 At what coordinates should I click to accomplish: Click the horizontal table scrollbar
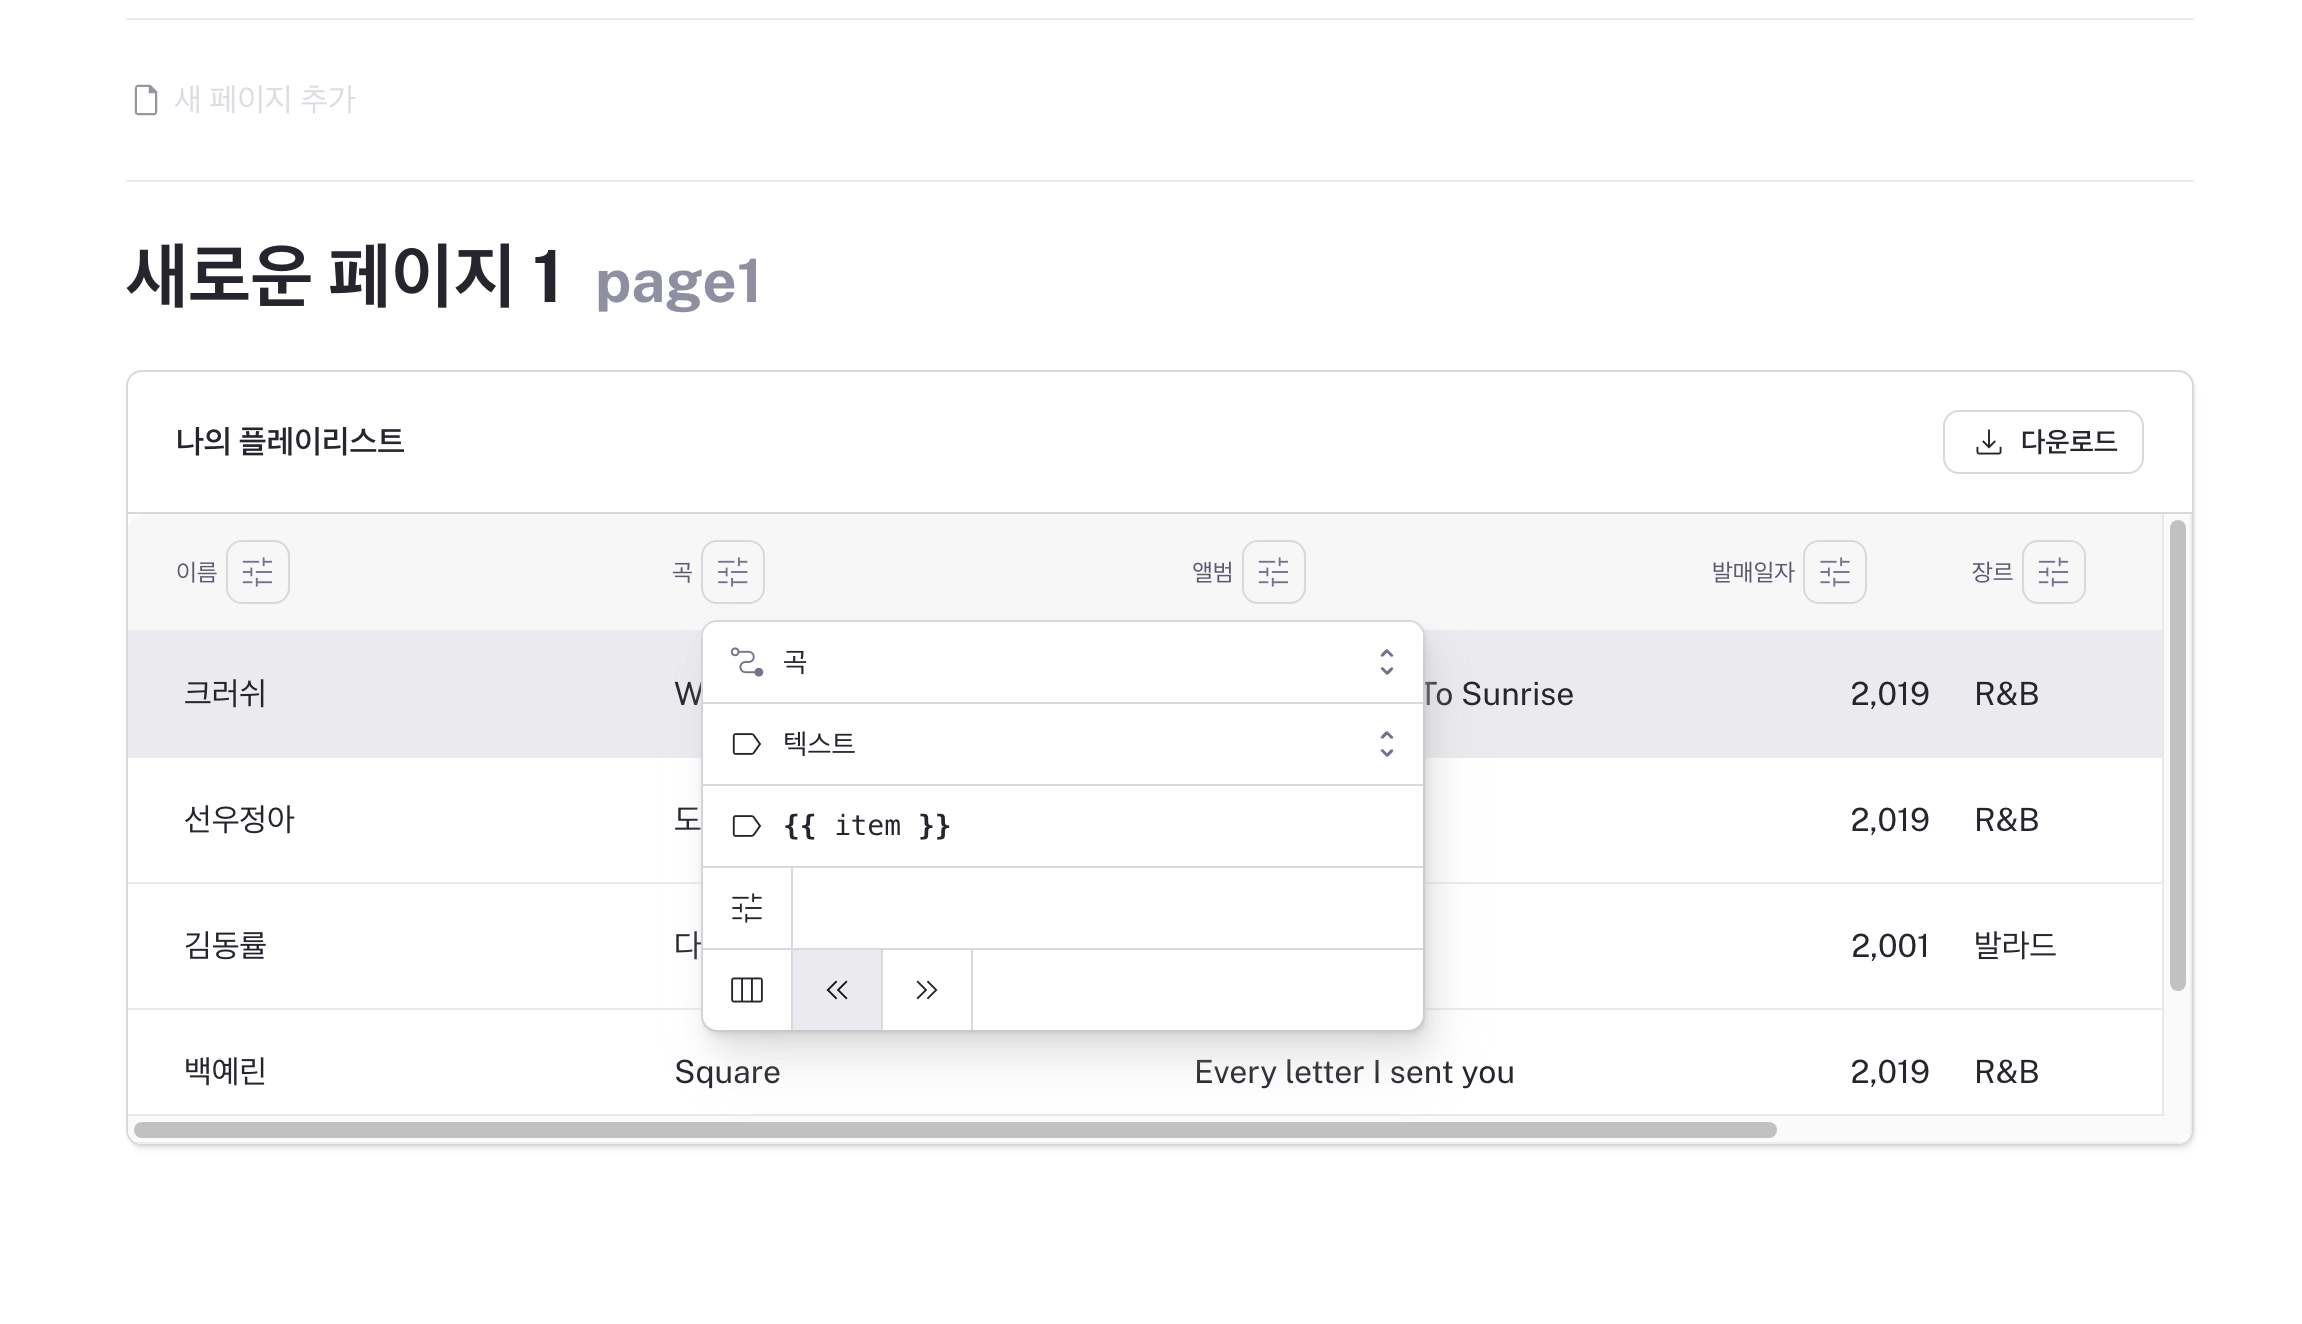955,1130
